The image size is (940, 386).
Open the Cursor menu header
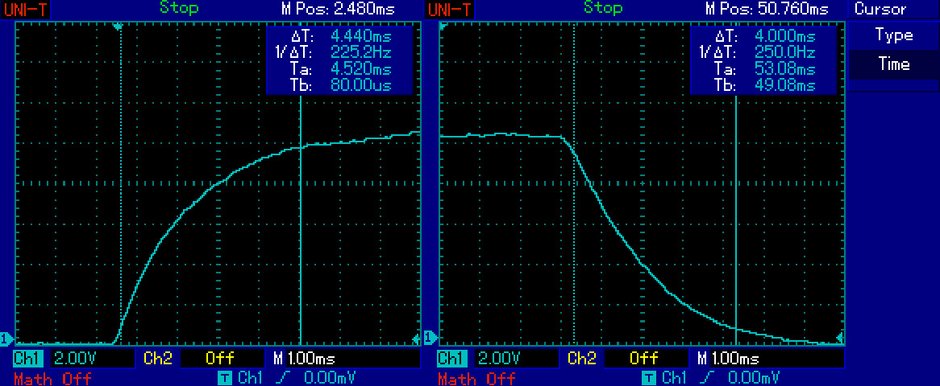pos(880,9)
